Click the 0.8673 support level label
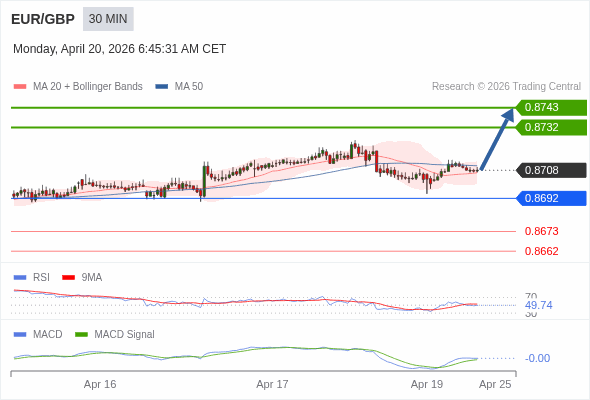The width and height of the screenshot is (590, 400). click(x=541, y=231)
